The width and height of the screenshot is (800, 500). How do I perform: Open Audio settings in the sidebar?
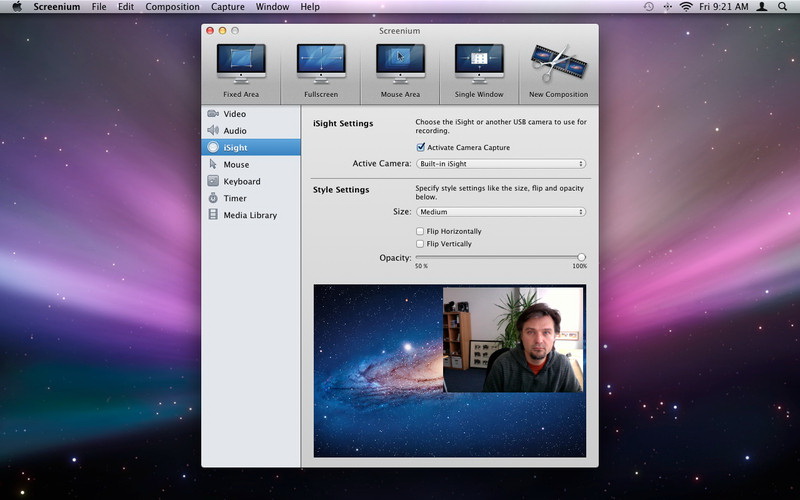(234, 131)
